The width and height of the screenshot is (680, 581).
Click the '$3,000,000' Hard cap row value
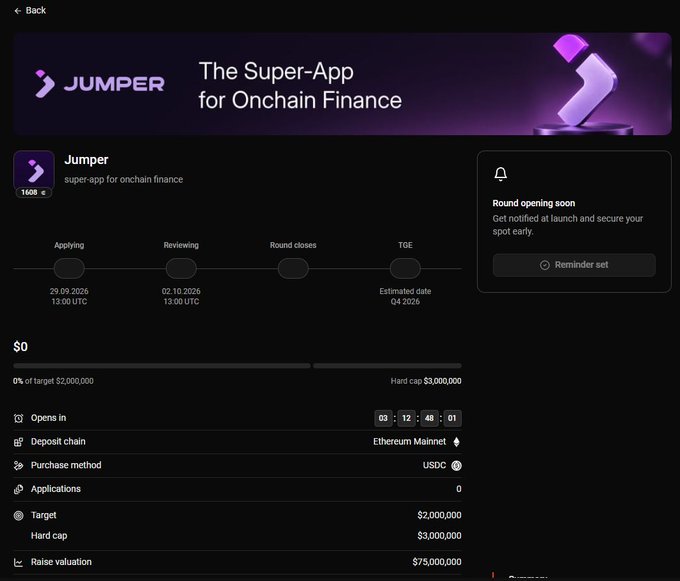click(x=439, y=535)
